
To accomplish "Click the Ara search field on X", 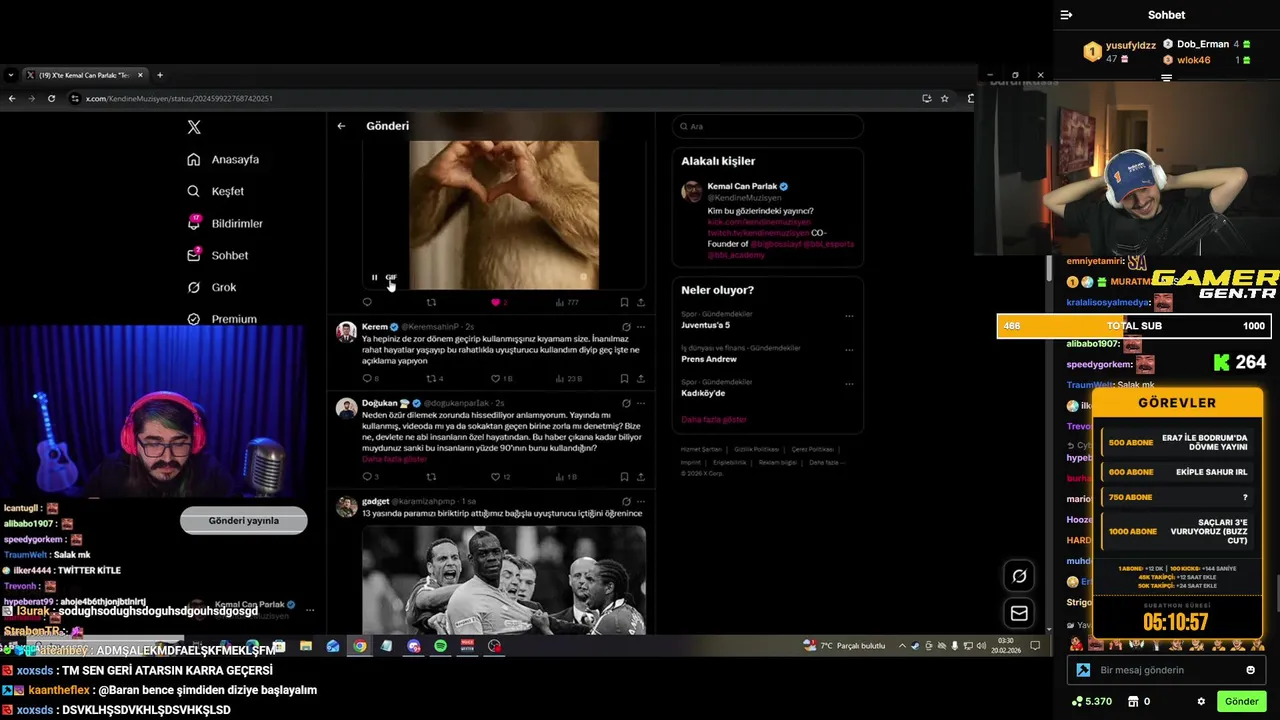I will point(767,126).
